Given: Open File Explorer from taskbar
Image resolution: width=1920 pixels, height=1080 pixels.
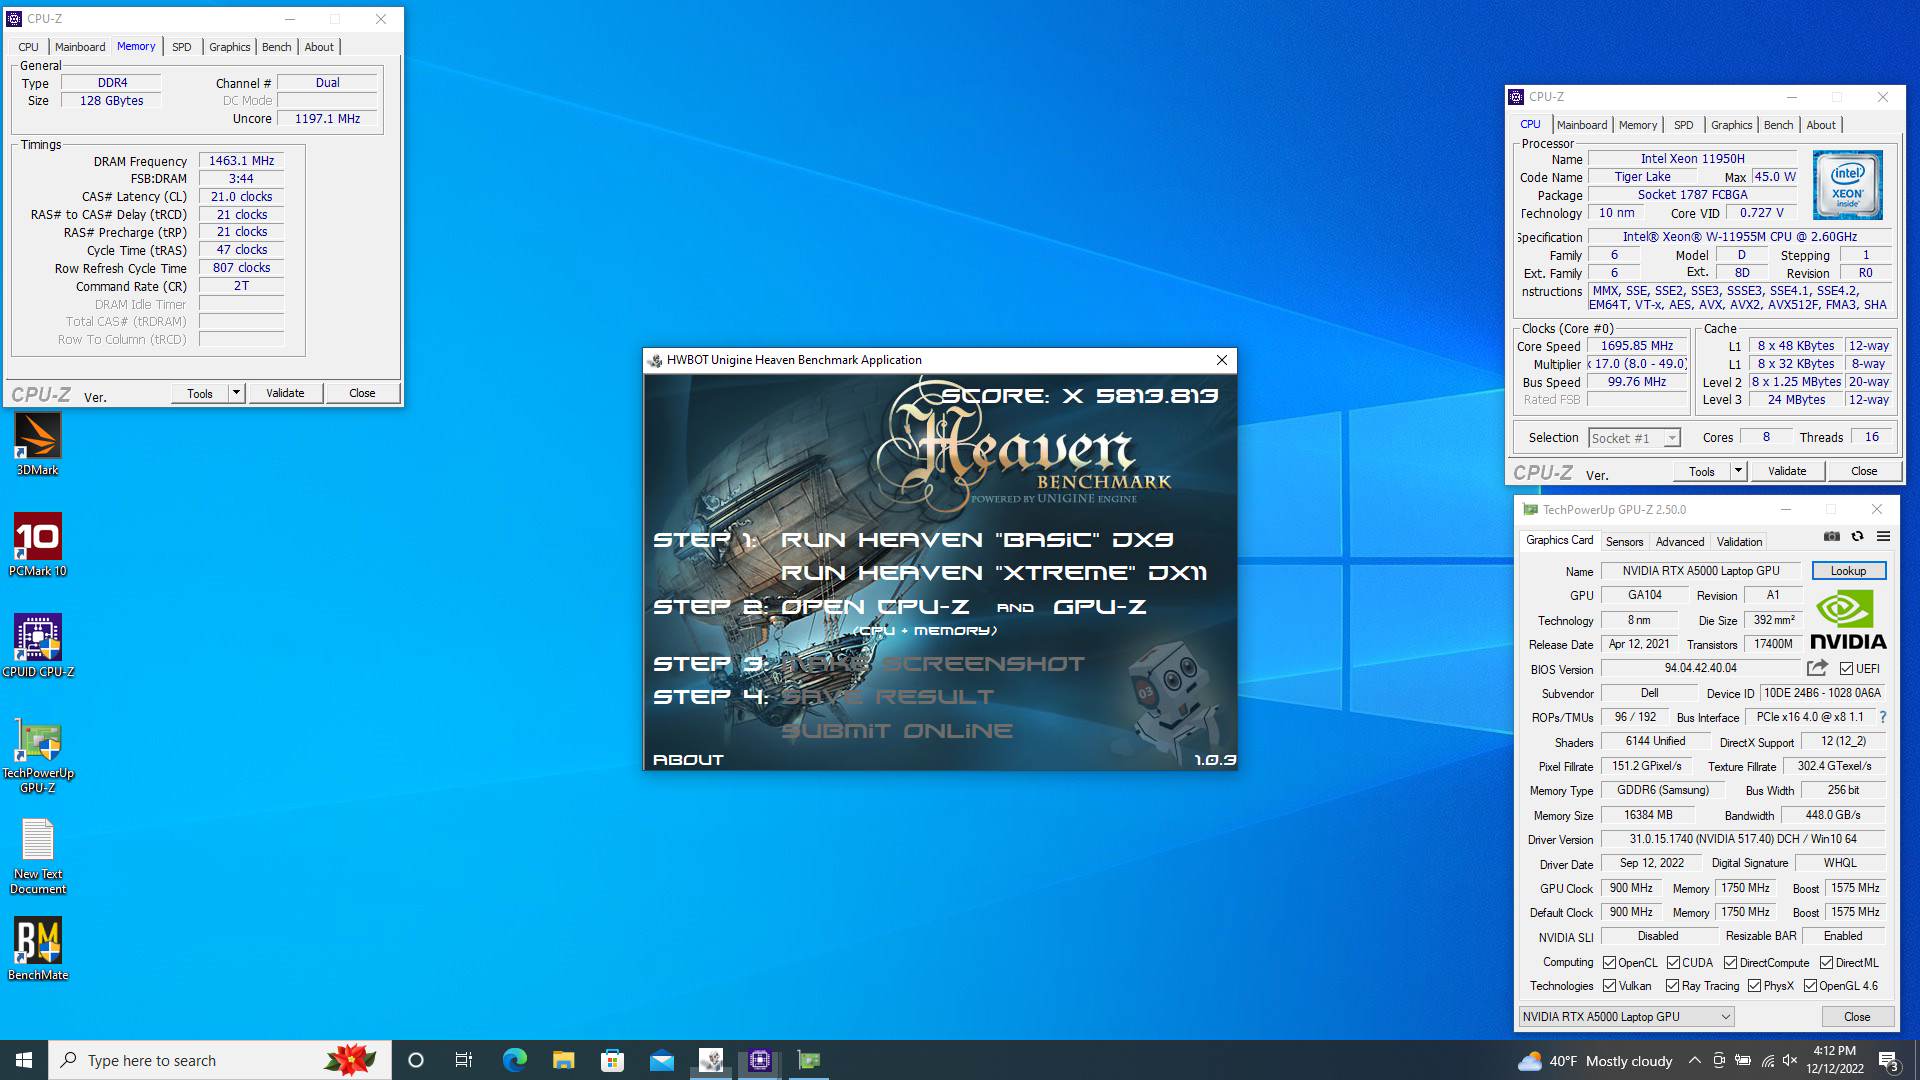Looking at the screenshot, I should pyautogui.click(x=563, y=1060).
